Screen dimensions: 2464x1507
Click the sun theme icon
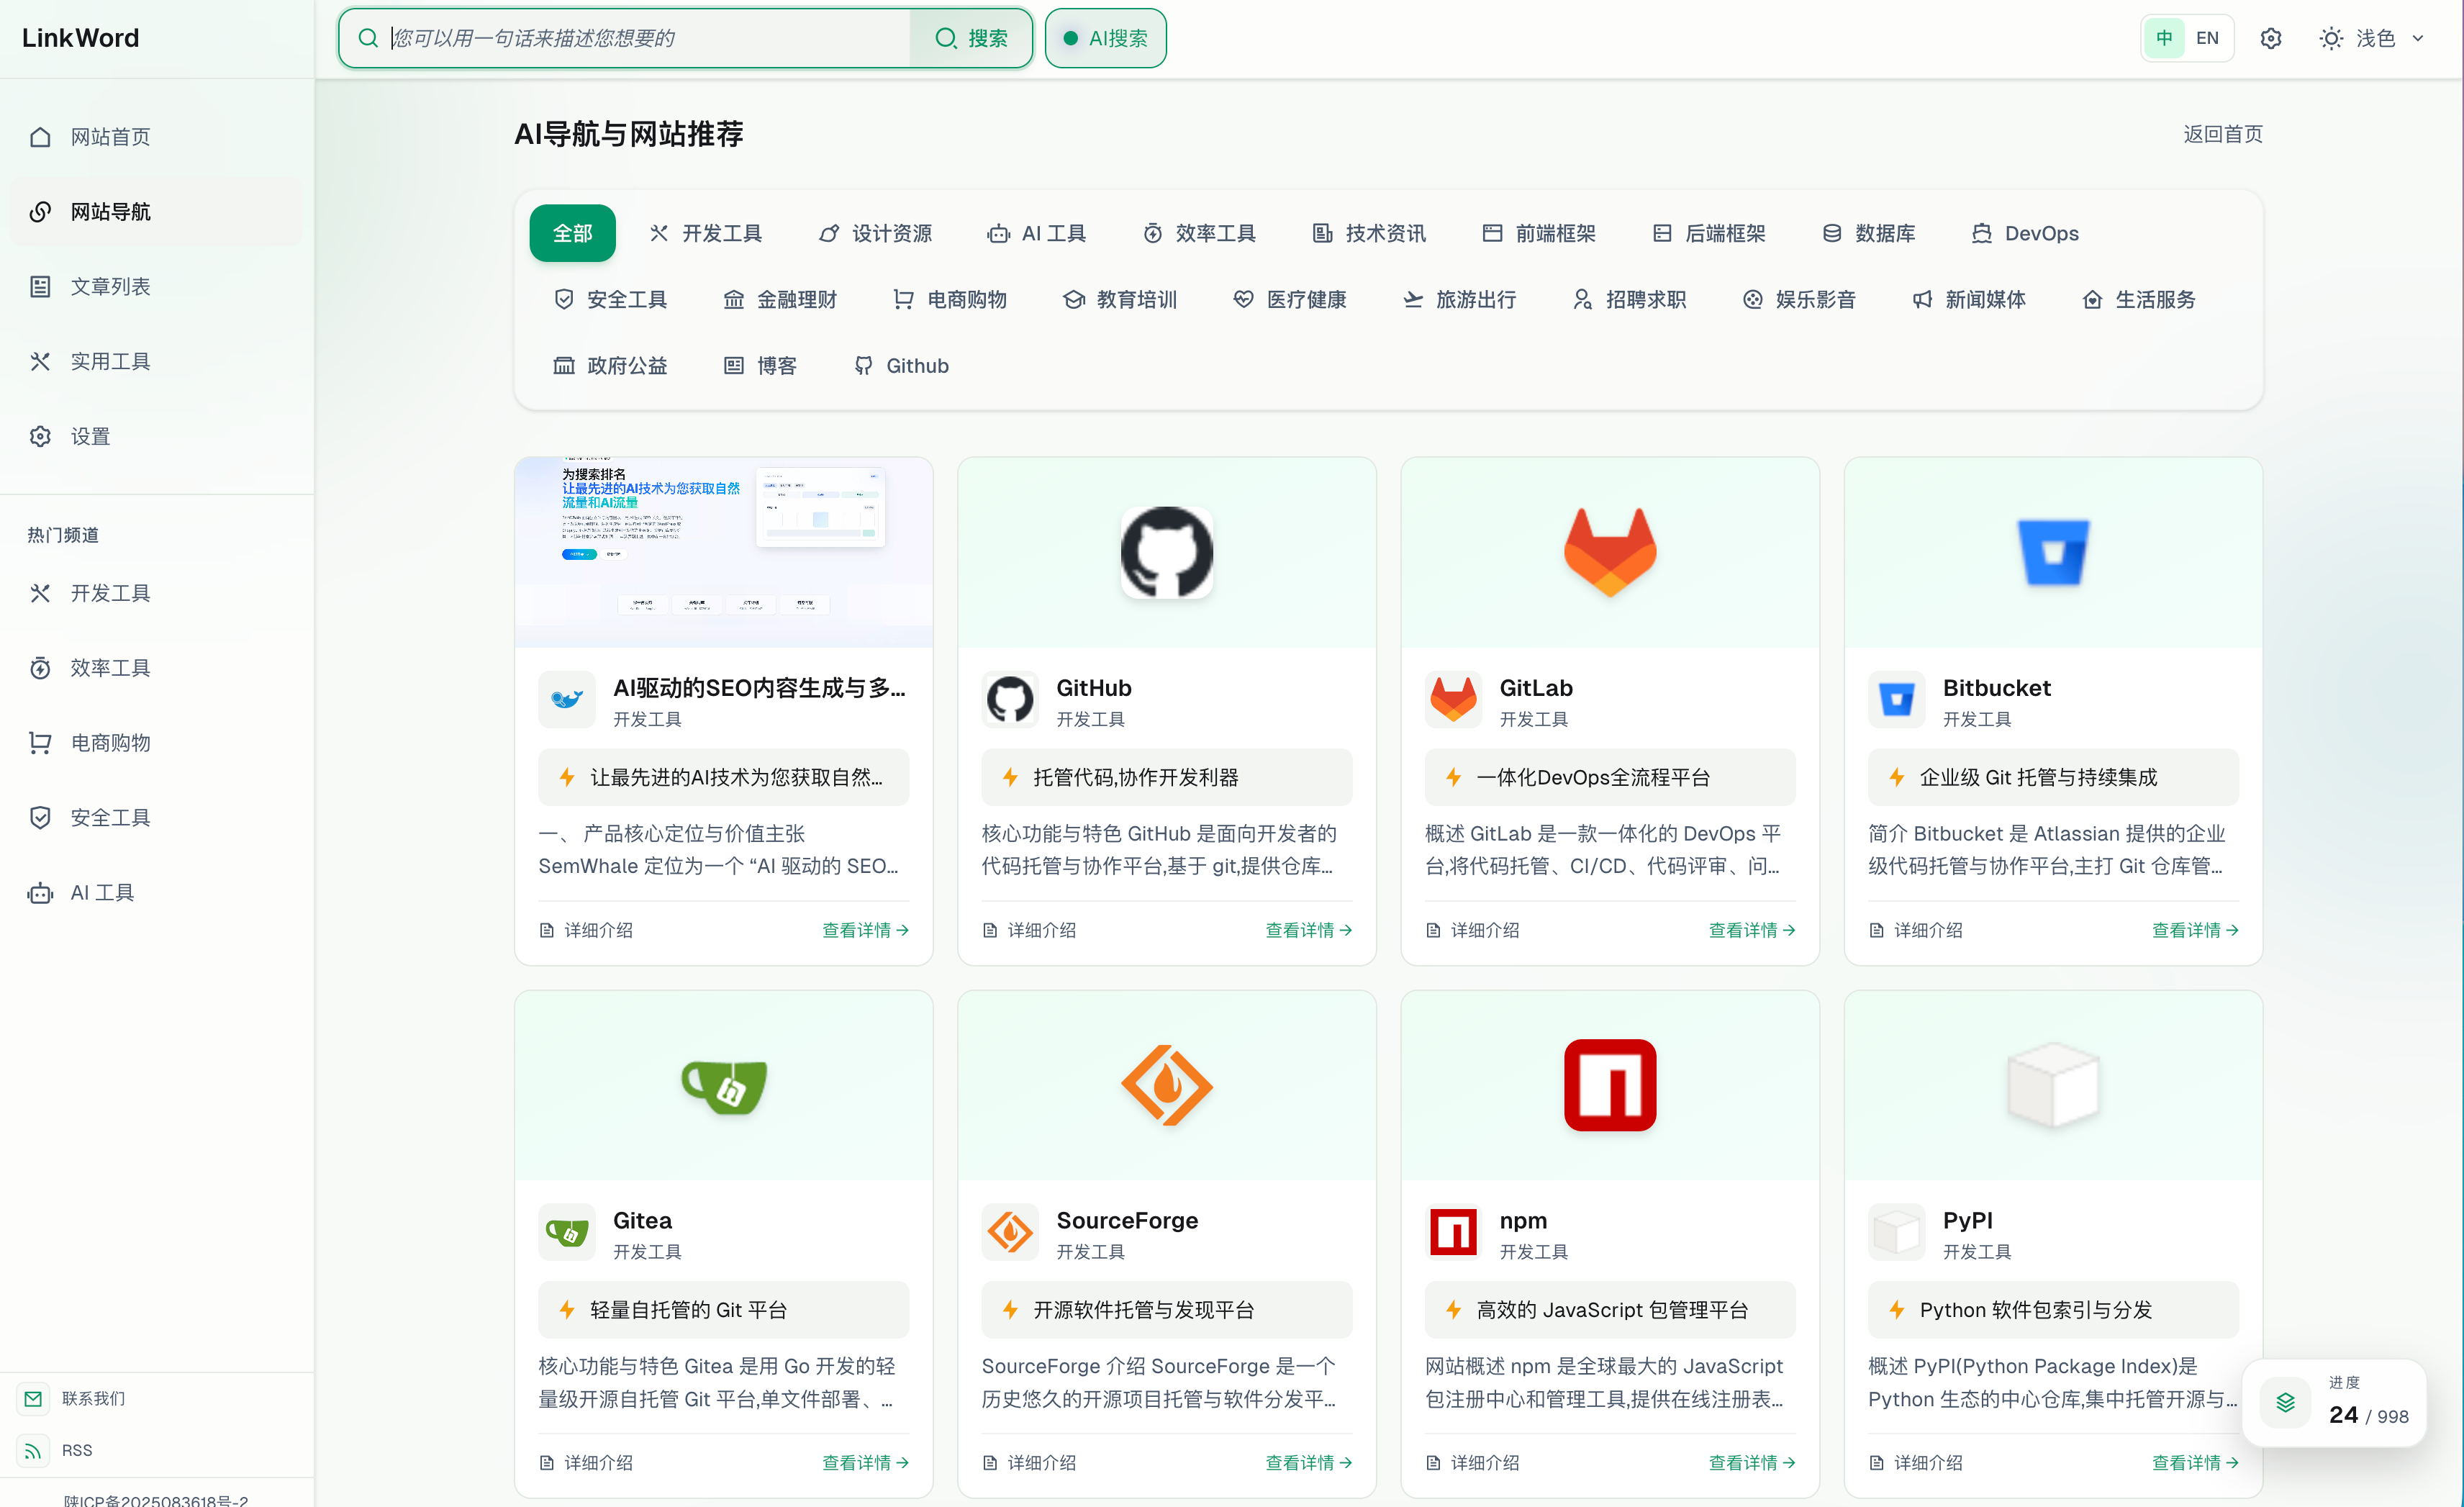2330,38
